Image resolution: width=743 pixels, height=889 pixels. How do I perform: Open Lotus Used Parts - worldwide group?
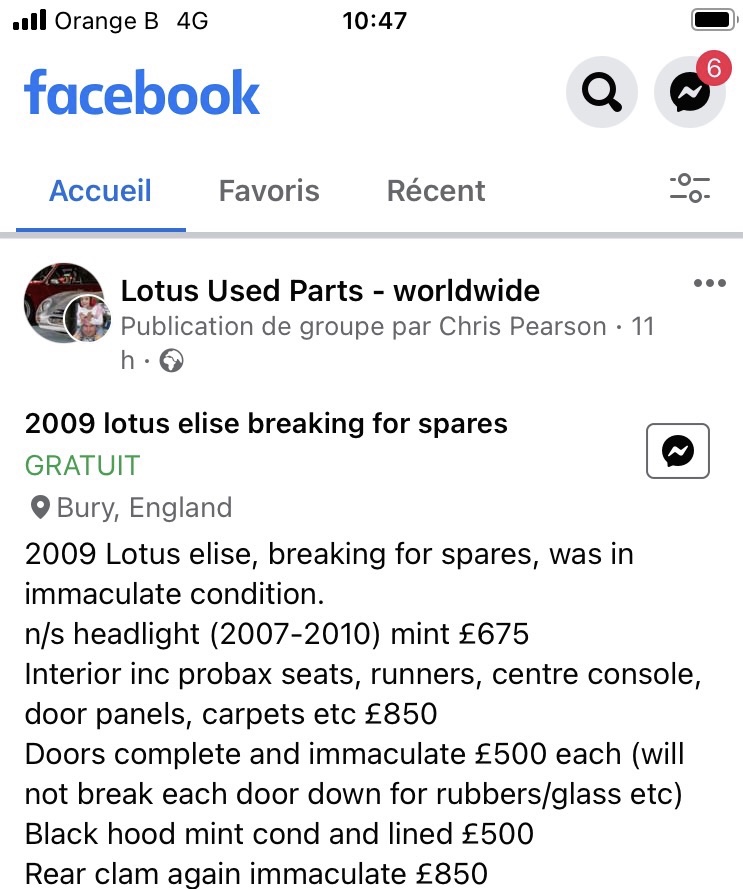(330, 291)
